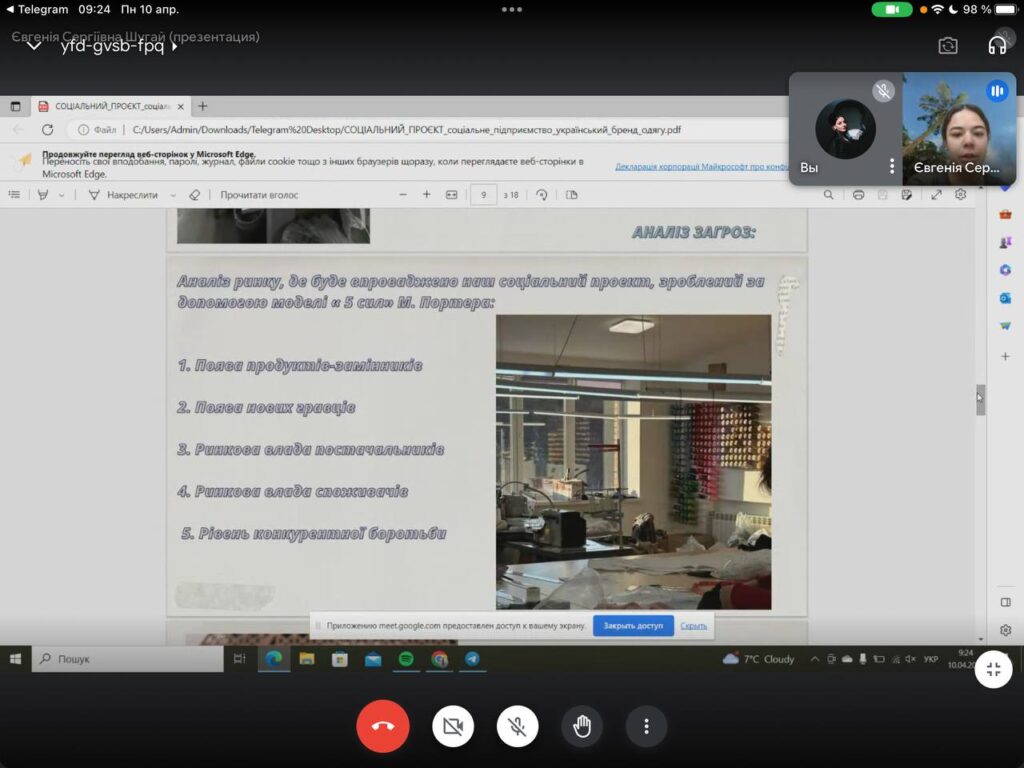Open more options in the call controls
The image size is (1024, 768).
[646, 726]
